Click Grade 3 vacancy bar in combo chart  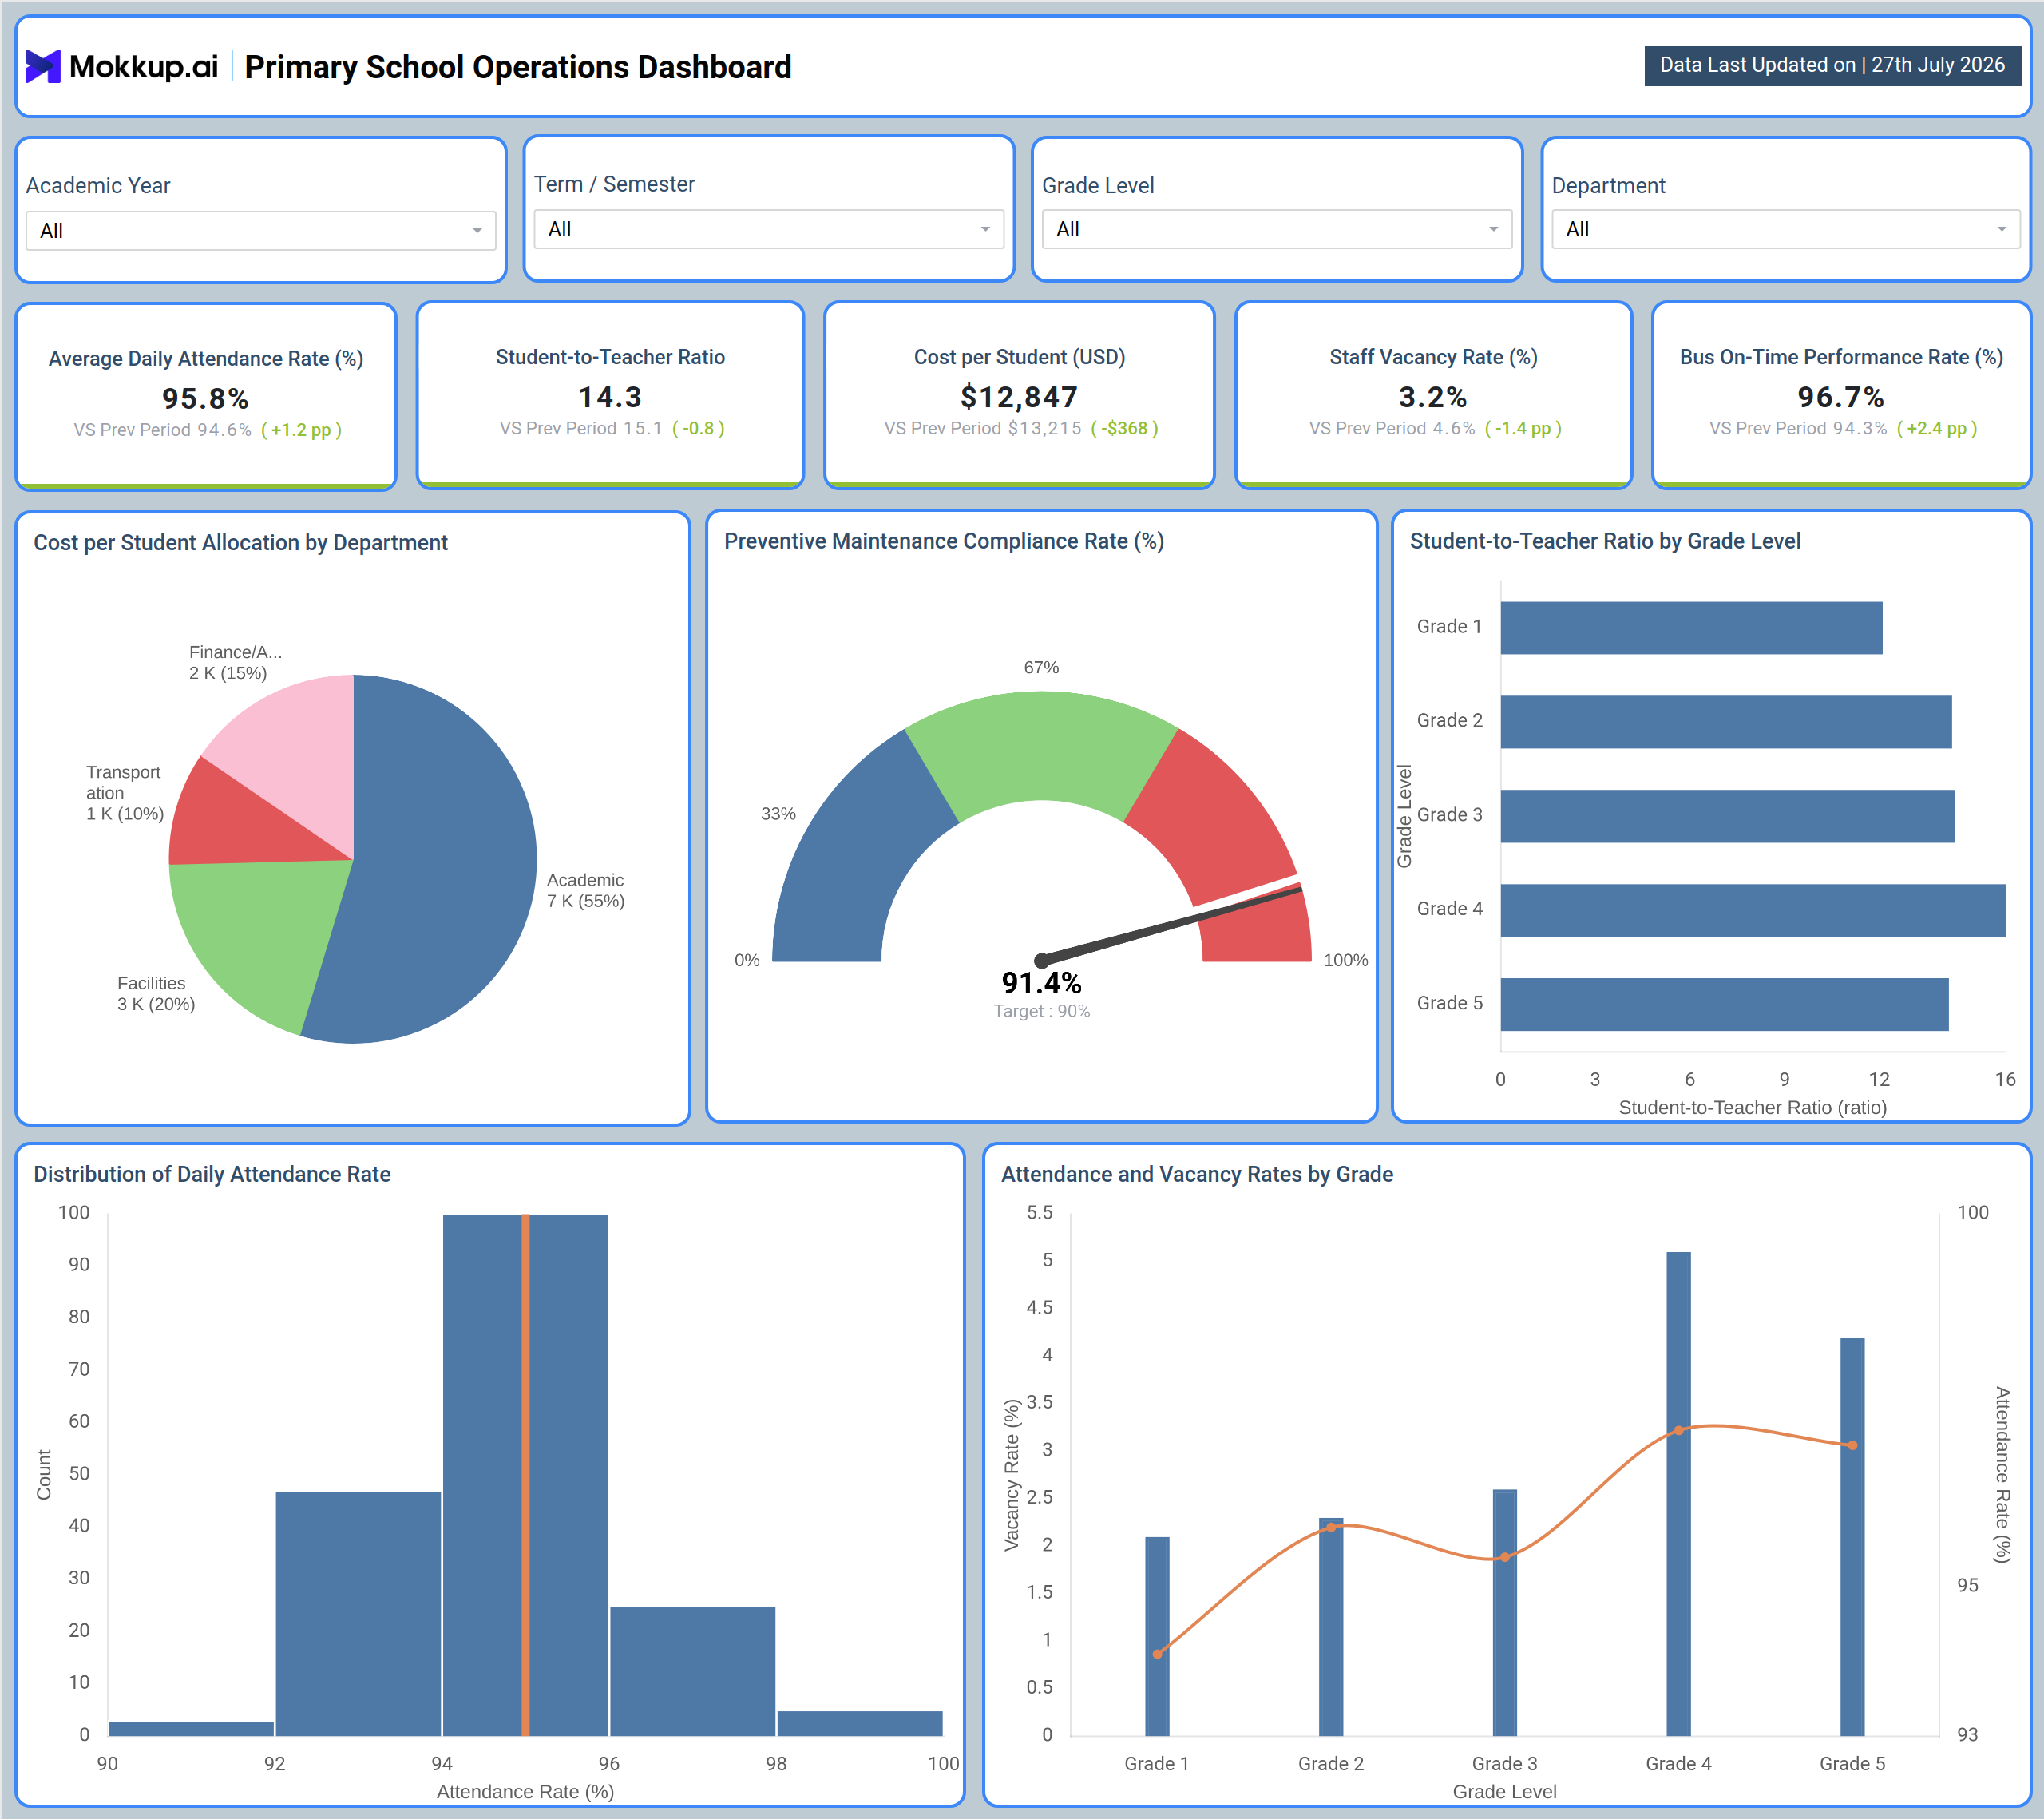tap(1504, 1613)
